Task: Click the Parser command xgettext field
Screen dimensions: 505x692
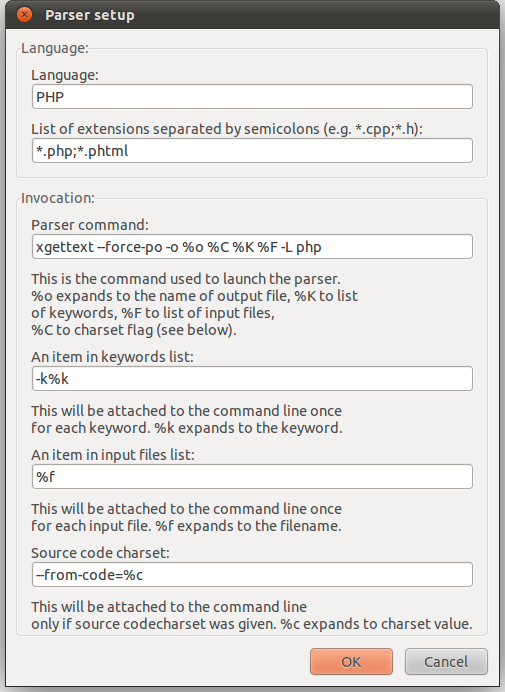Action: tap(252, 247)
